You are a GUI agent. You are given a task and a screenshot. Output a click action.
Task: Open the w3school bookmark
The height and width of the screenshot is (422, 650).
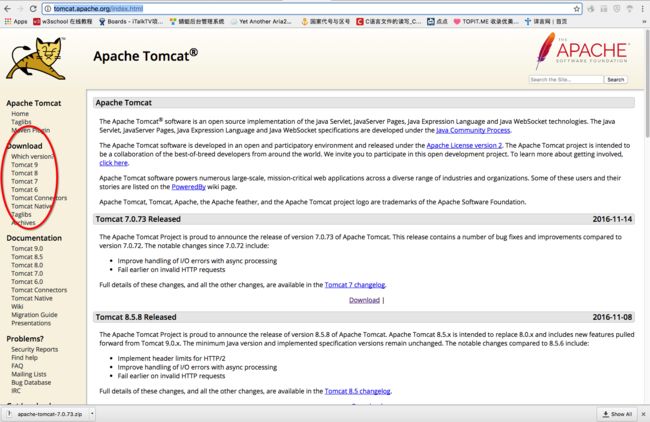pyautogui.click(x=63, y=22)
